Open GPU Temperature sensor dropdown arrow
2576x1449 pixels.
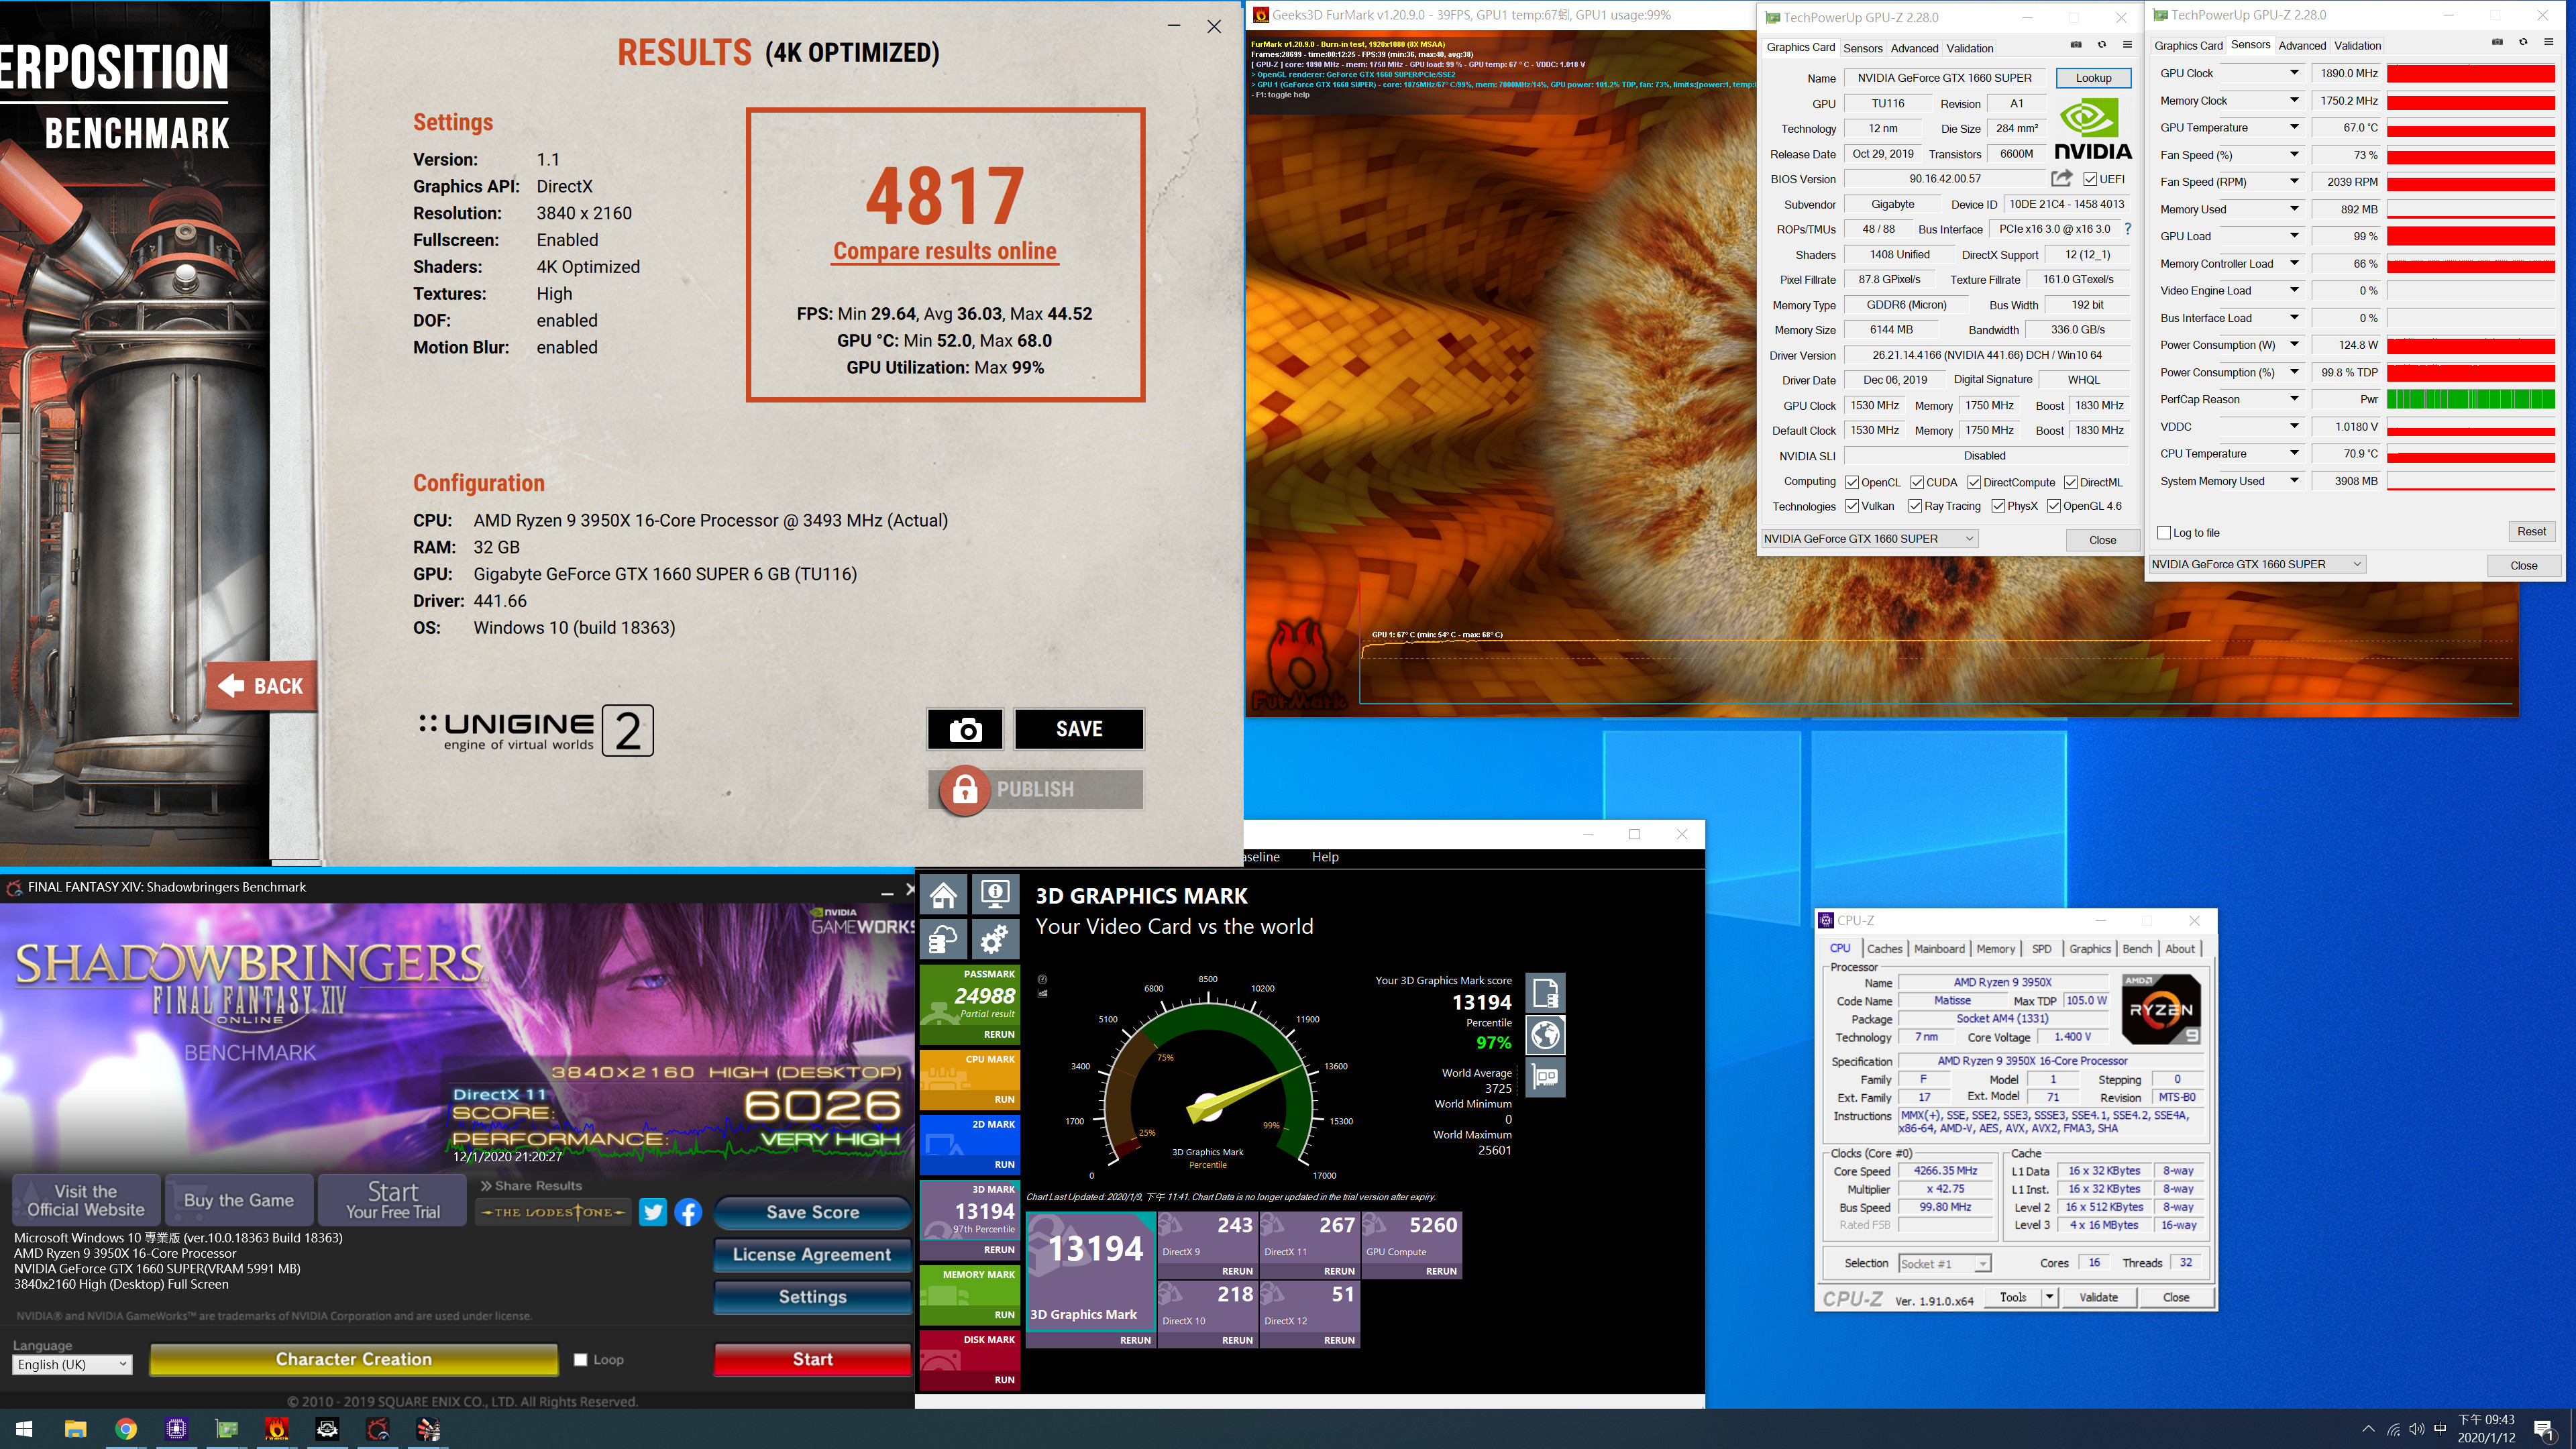2294,127
